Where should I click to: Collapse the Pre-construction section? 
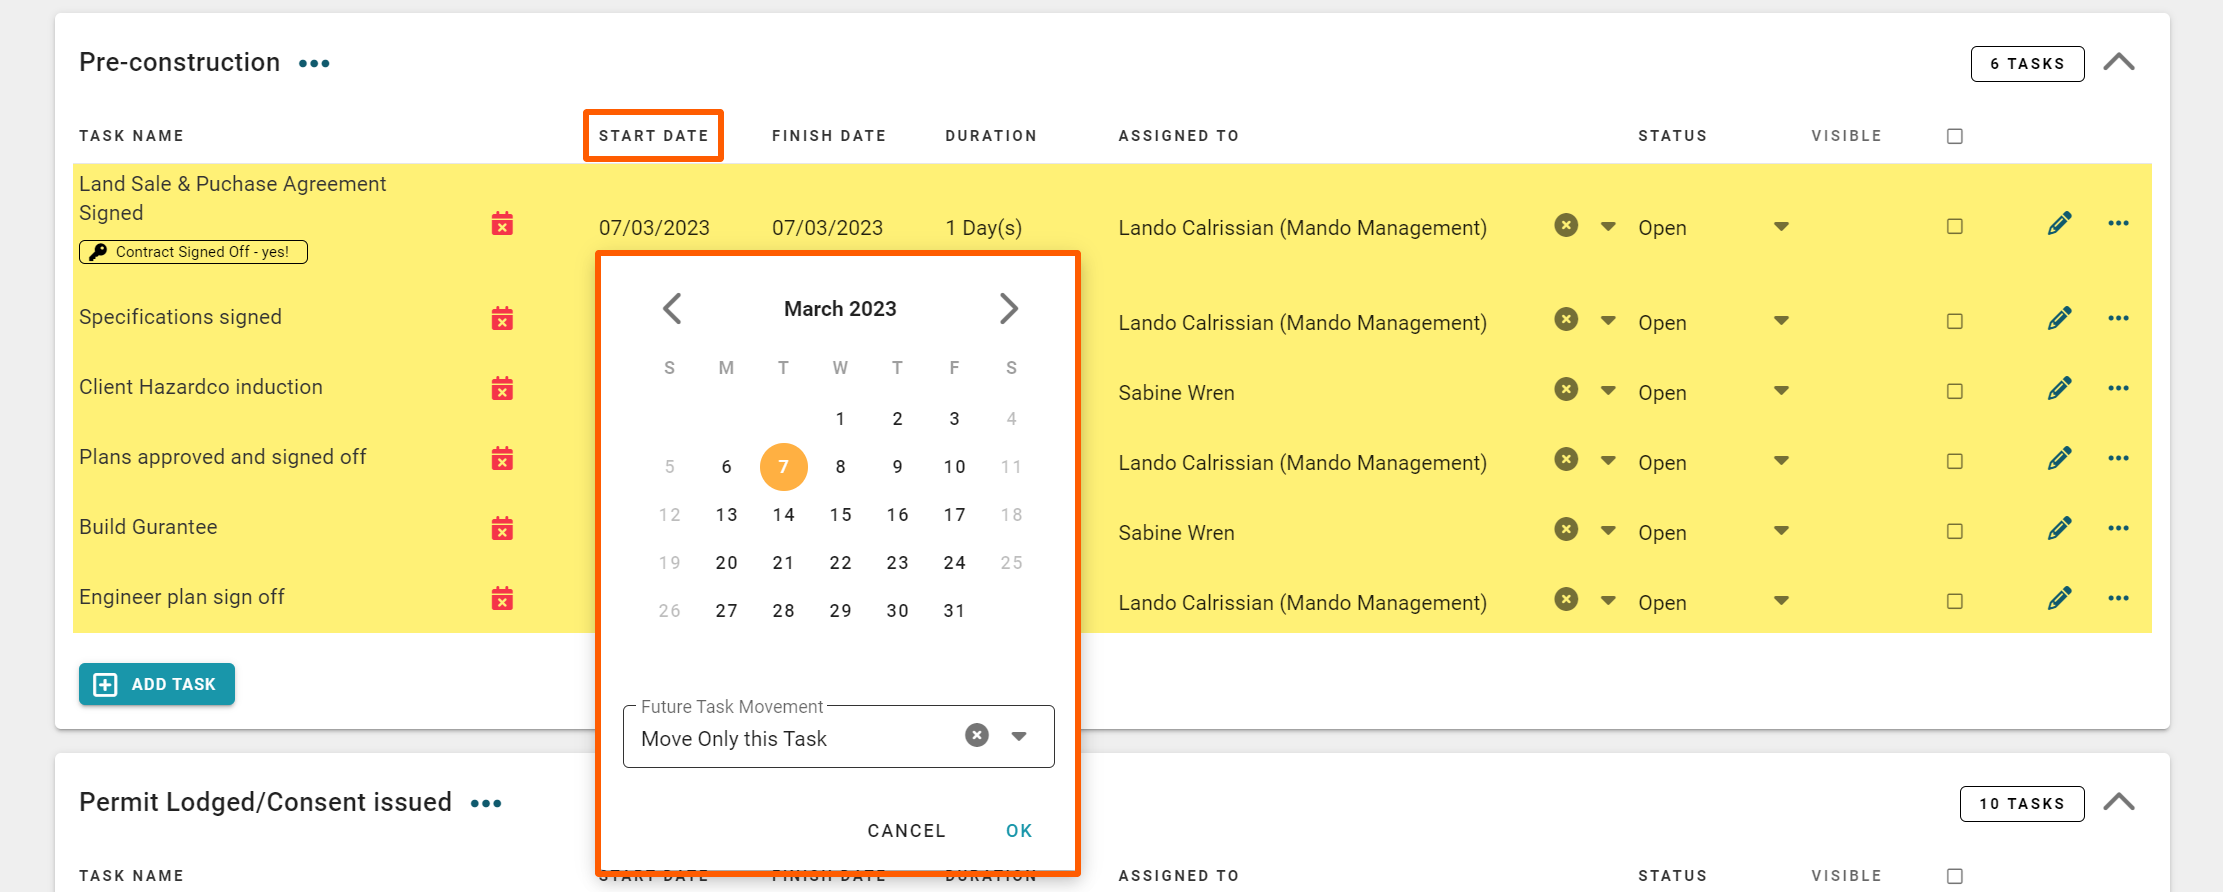pos(2118,63)
